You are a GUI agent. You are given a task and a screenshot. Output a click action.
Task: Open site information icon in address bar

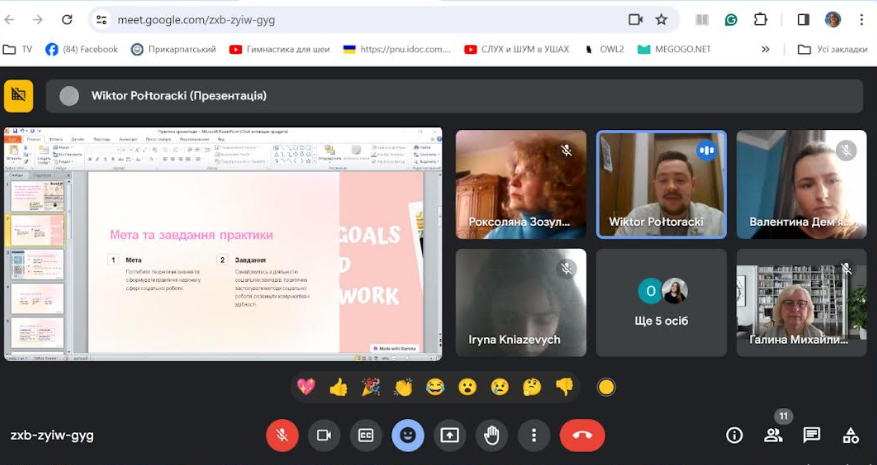point(101,20)
